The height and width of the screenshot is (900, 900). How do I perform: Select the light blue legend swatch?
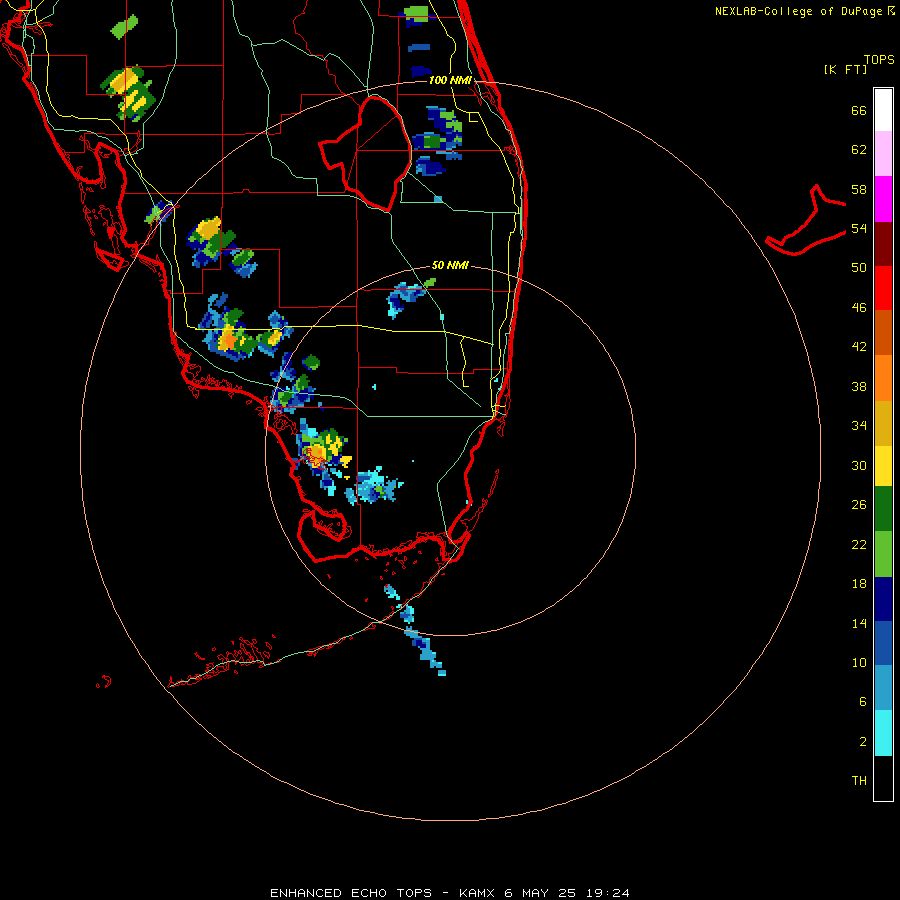883,688
